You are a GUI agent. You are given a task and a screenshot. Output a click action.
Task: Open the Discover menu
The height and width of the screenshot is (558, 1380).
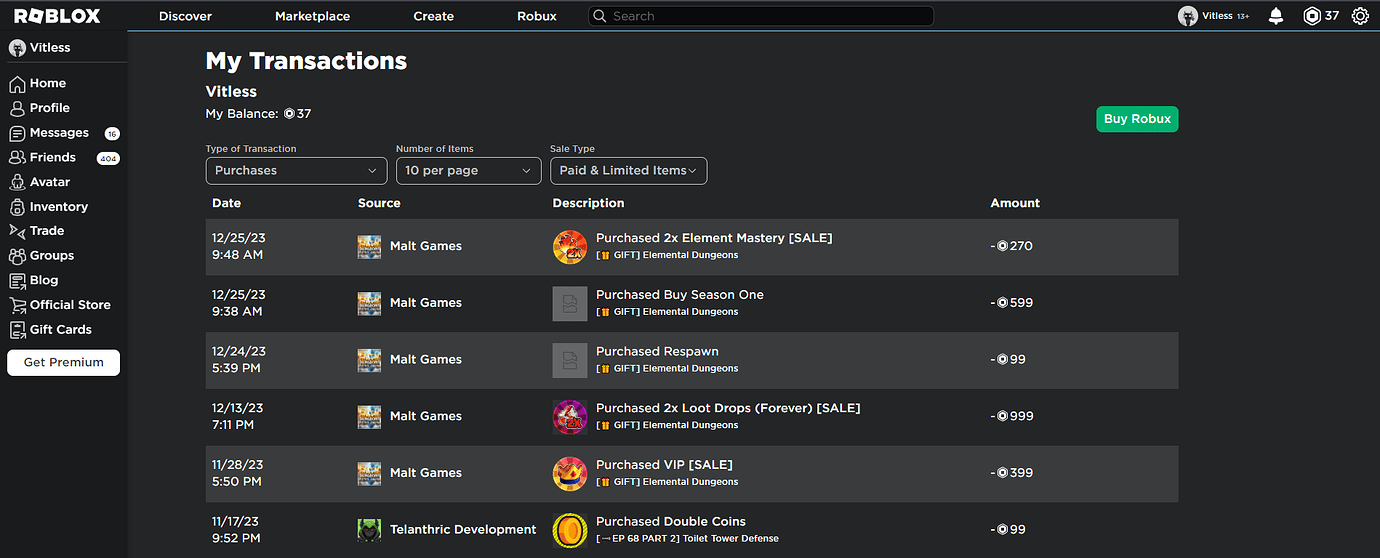pos(185,16)
